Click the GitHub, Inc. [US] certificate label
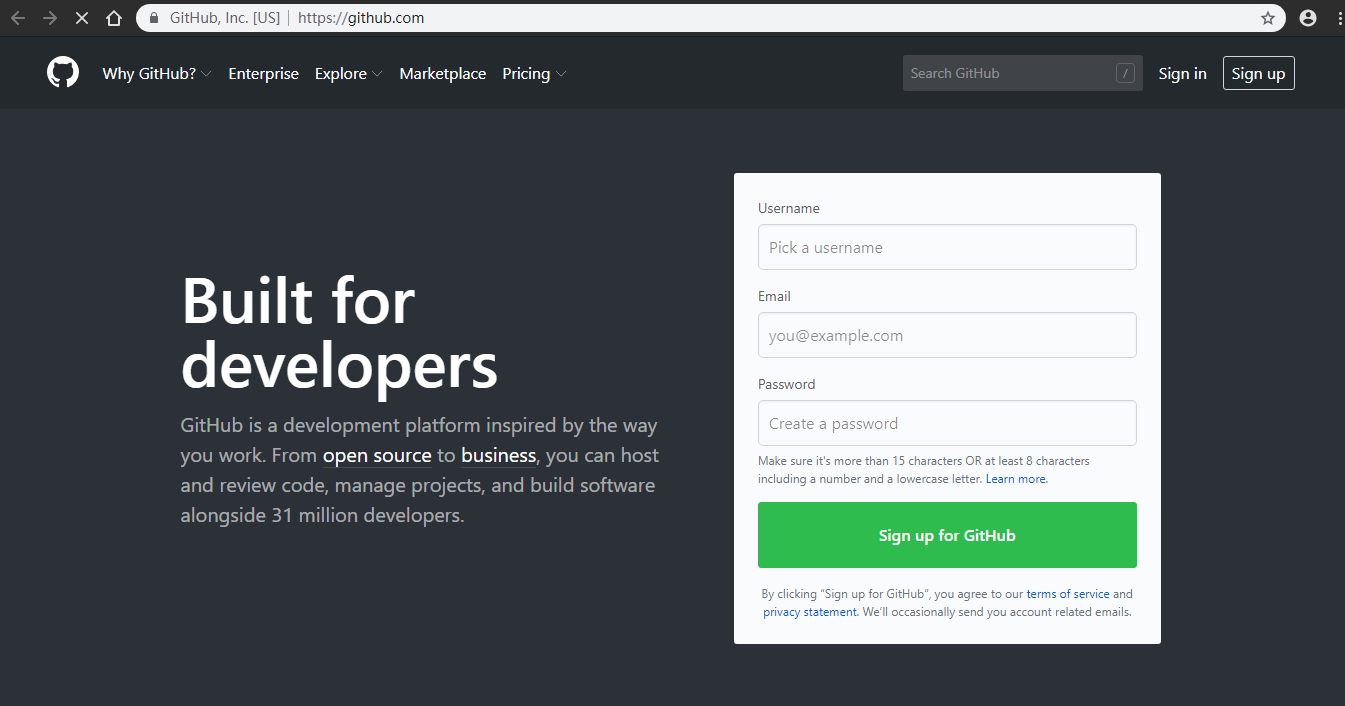Viewport: 1345px width, 706px height. 225,18
